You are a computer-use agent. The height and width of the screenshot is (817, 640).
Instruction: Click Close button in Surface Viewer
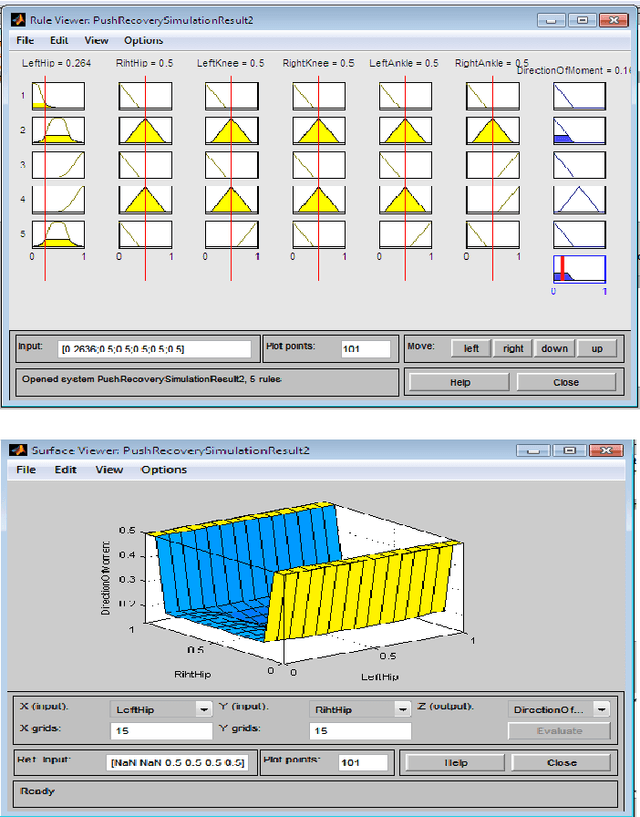(561, 762)
